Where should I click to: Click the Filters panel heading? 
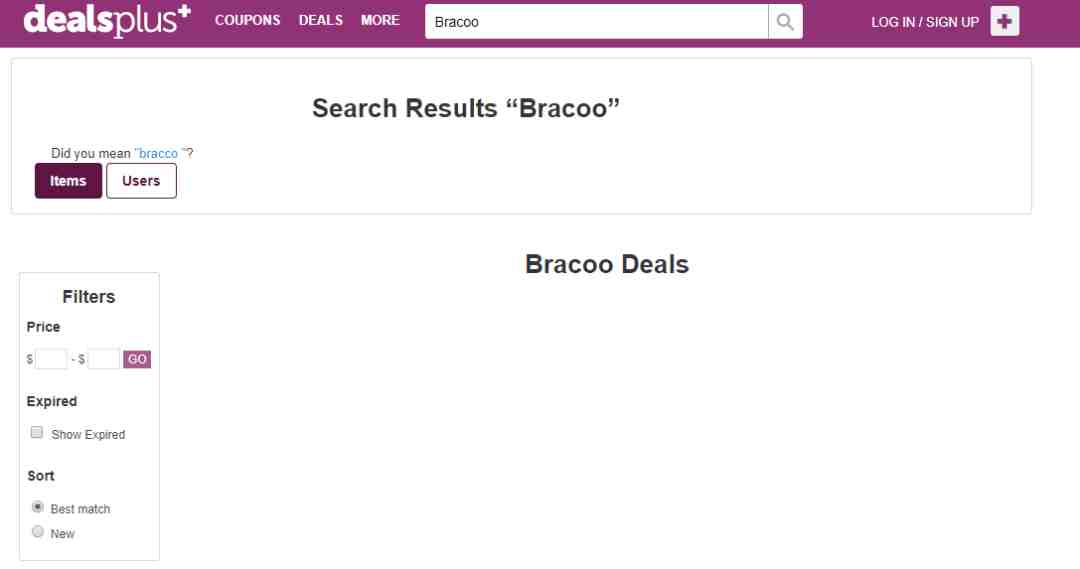tap(89, 297)
